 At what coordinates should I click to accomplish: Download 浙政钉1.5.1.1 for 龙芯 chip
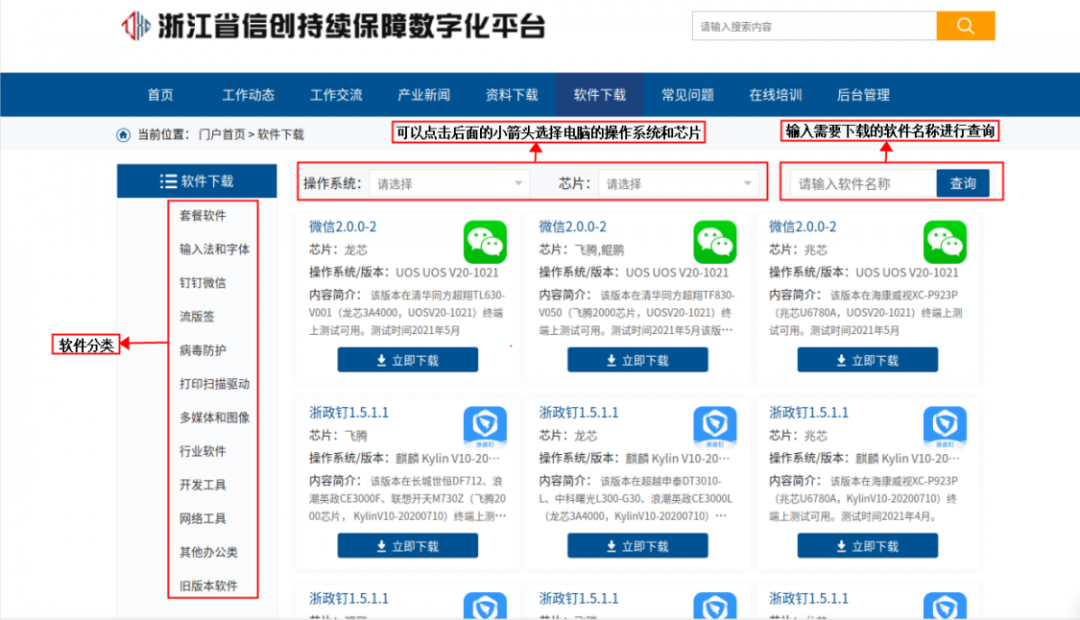coord(638,546)
